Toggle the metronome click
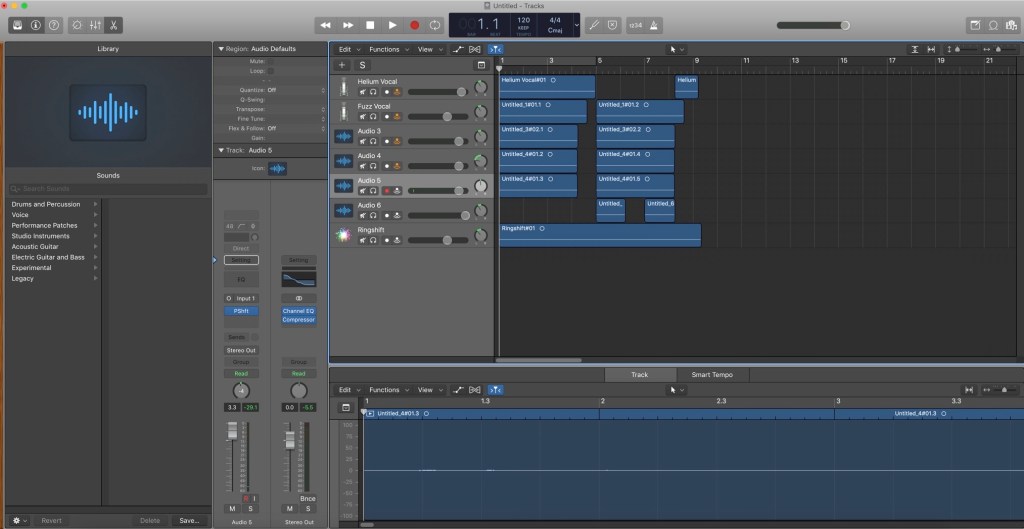This screenshot has width=1024, height=529. pos(653,24)
